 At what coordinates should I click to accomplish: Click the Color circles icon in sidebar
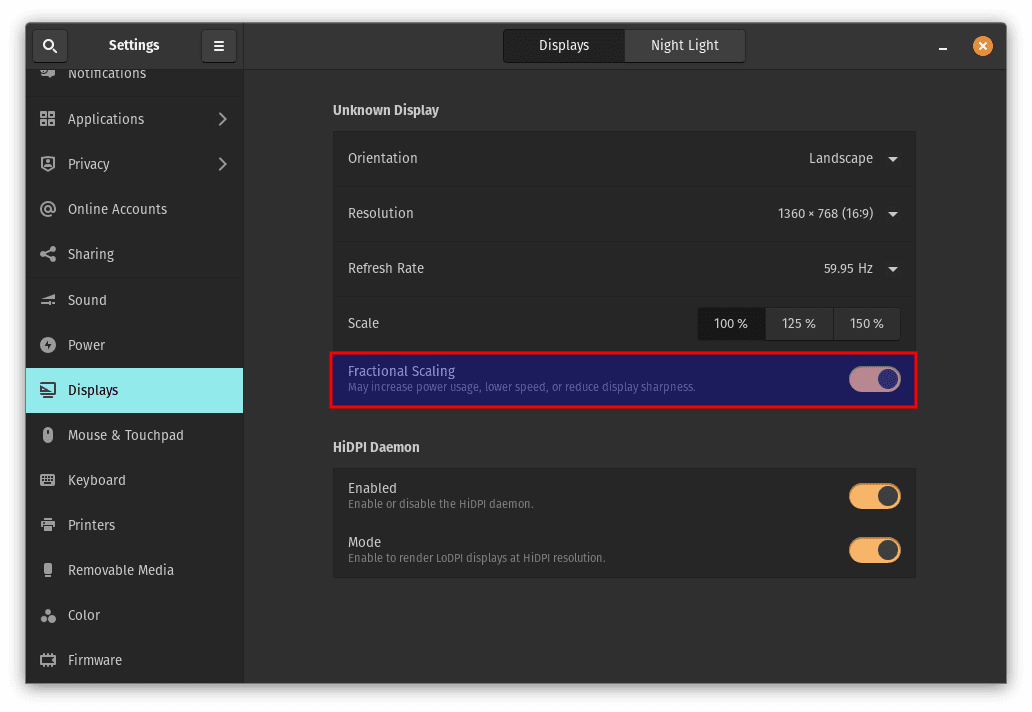(47, 615)
